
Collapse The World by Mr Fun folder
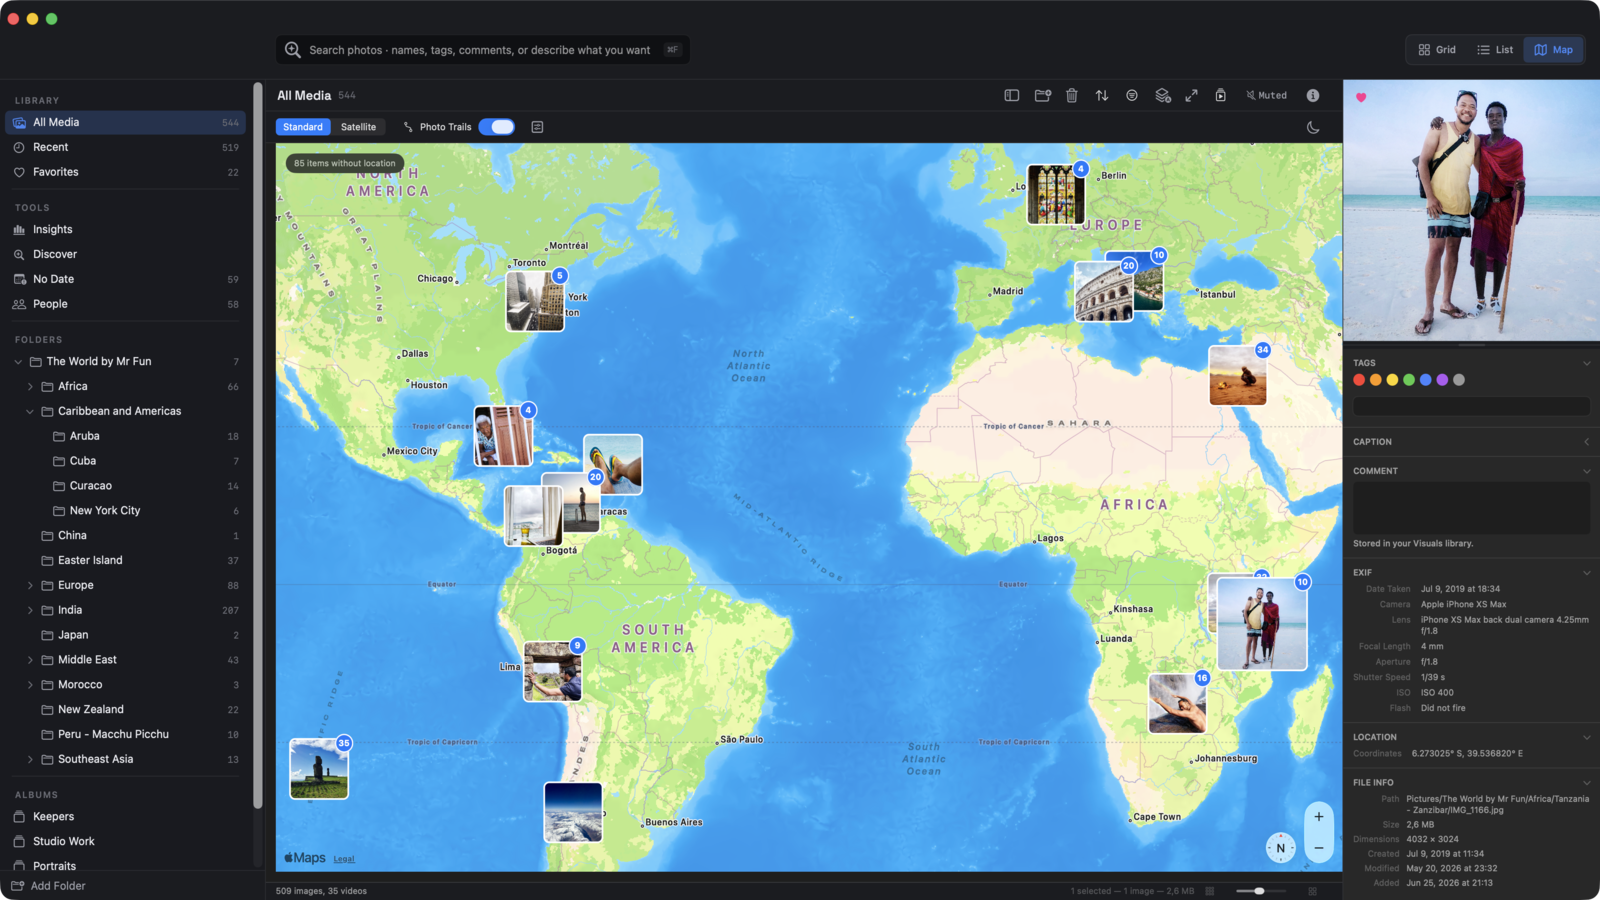(18, 362)
